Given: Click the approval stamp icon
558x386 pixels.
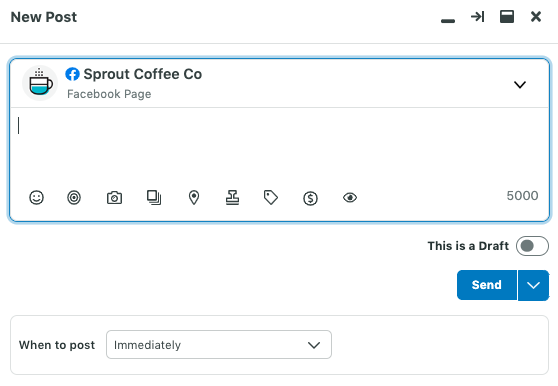Looking at the screenshot, I should [232, 197].
